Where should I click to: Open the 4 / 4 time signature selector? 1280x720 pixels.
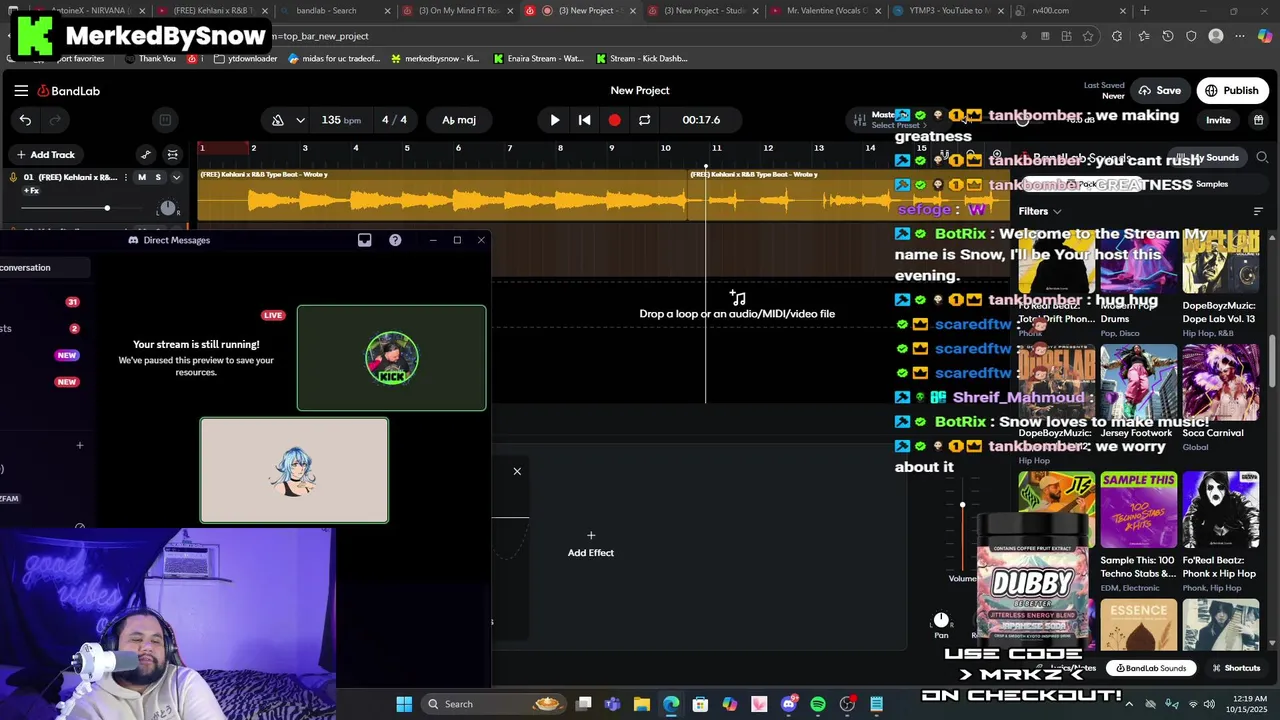click(x=394, y=120)
